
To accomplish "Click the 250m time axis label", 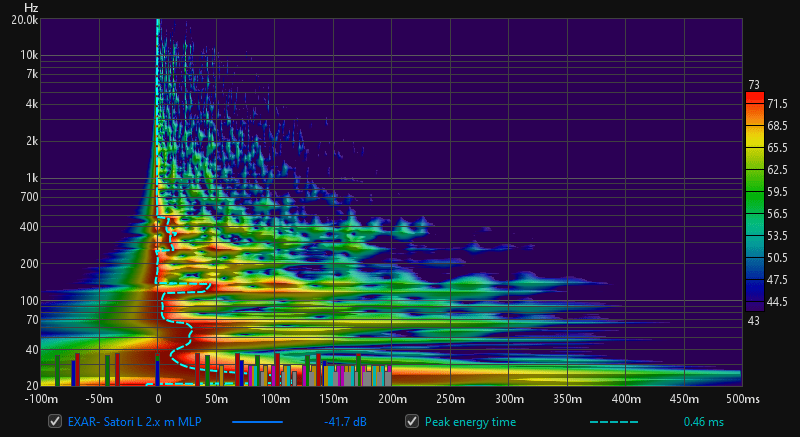I will pos(450,398).
